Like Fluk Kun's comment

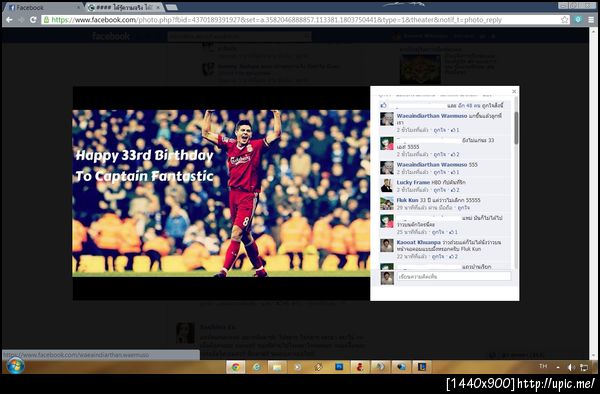click(x=463, y=208)
